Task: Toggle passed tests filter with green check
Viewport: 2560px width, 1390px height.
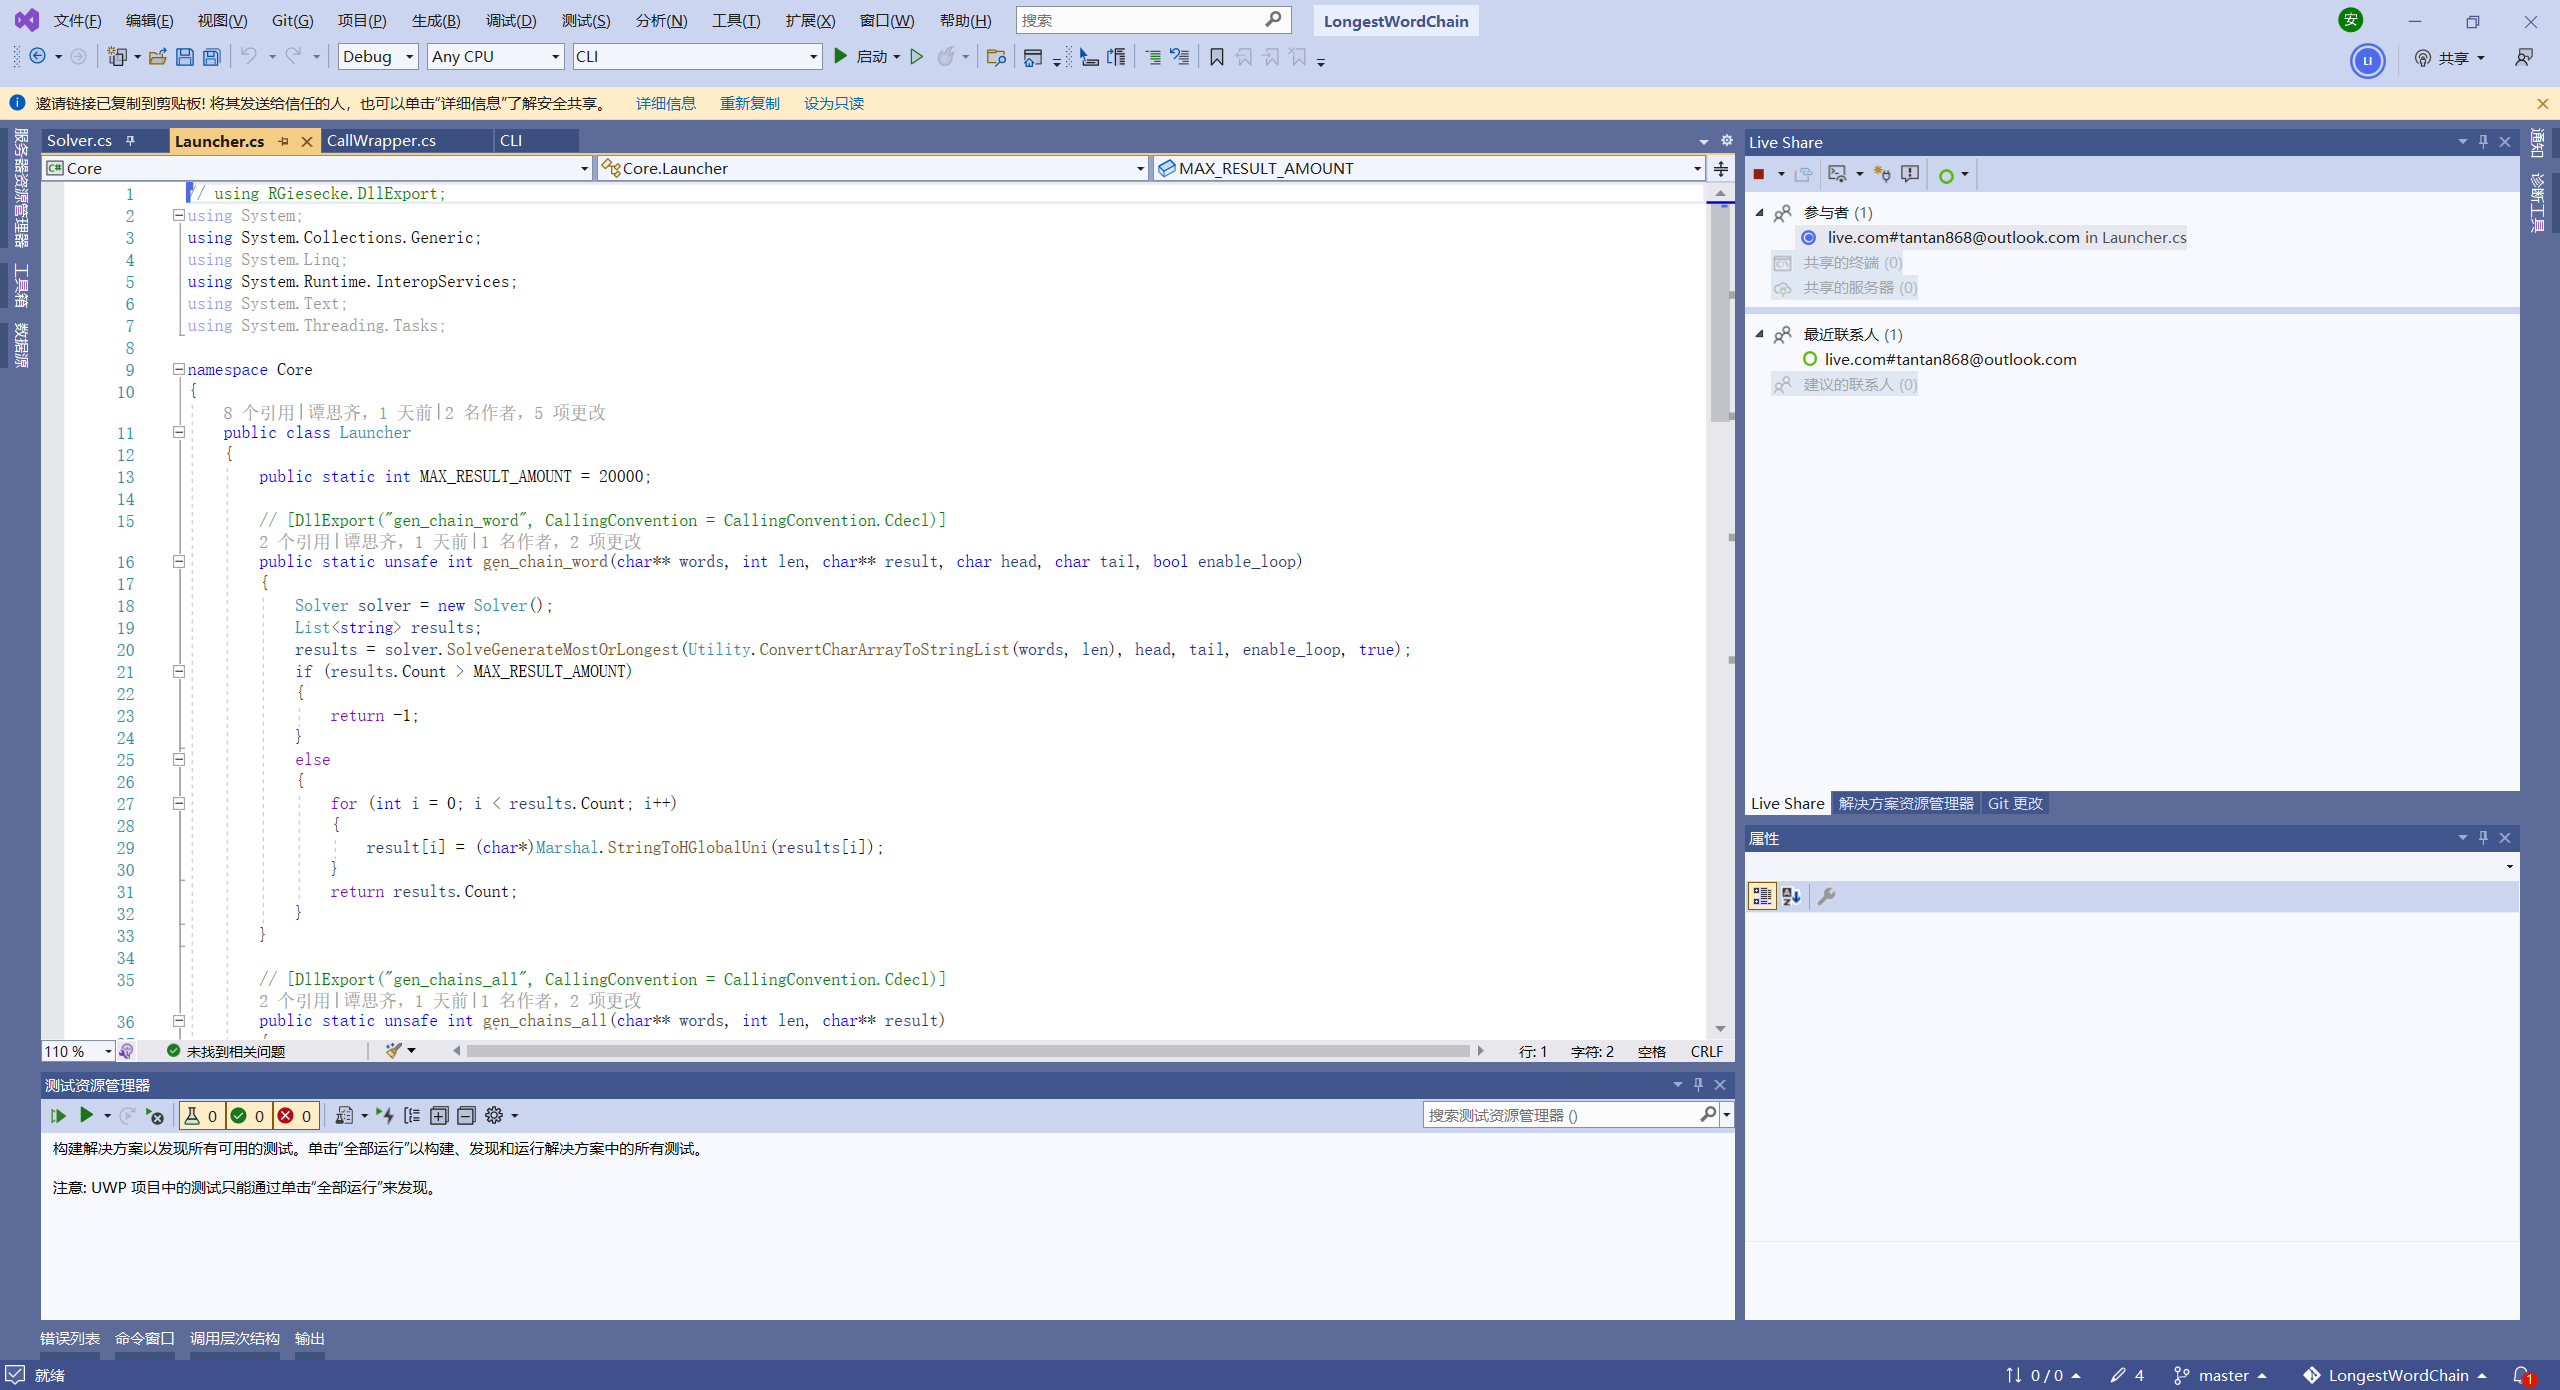Action: coord(247,1115)
